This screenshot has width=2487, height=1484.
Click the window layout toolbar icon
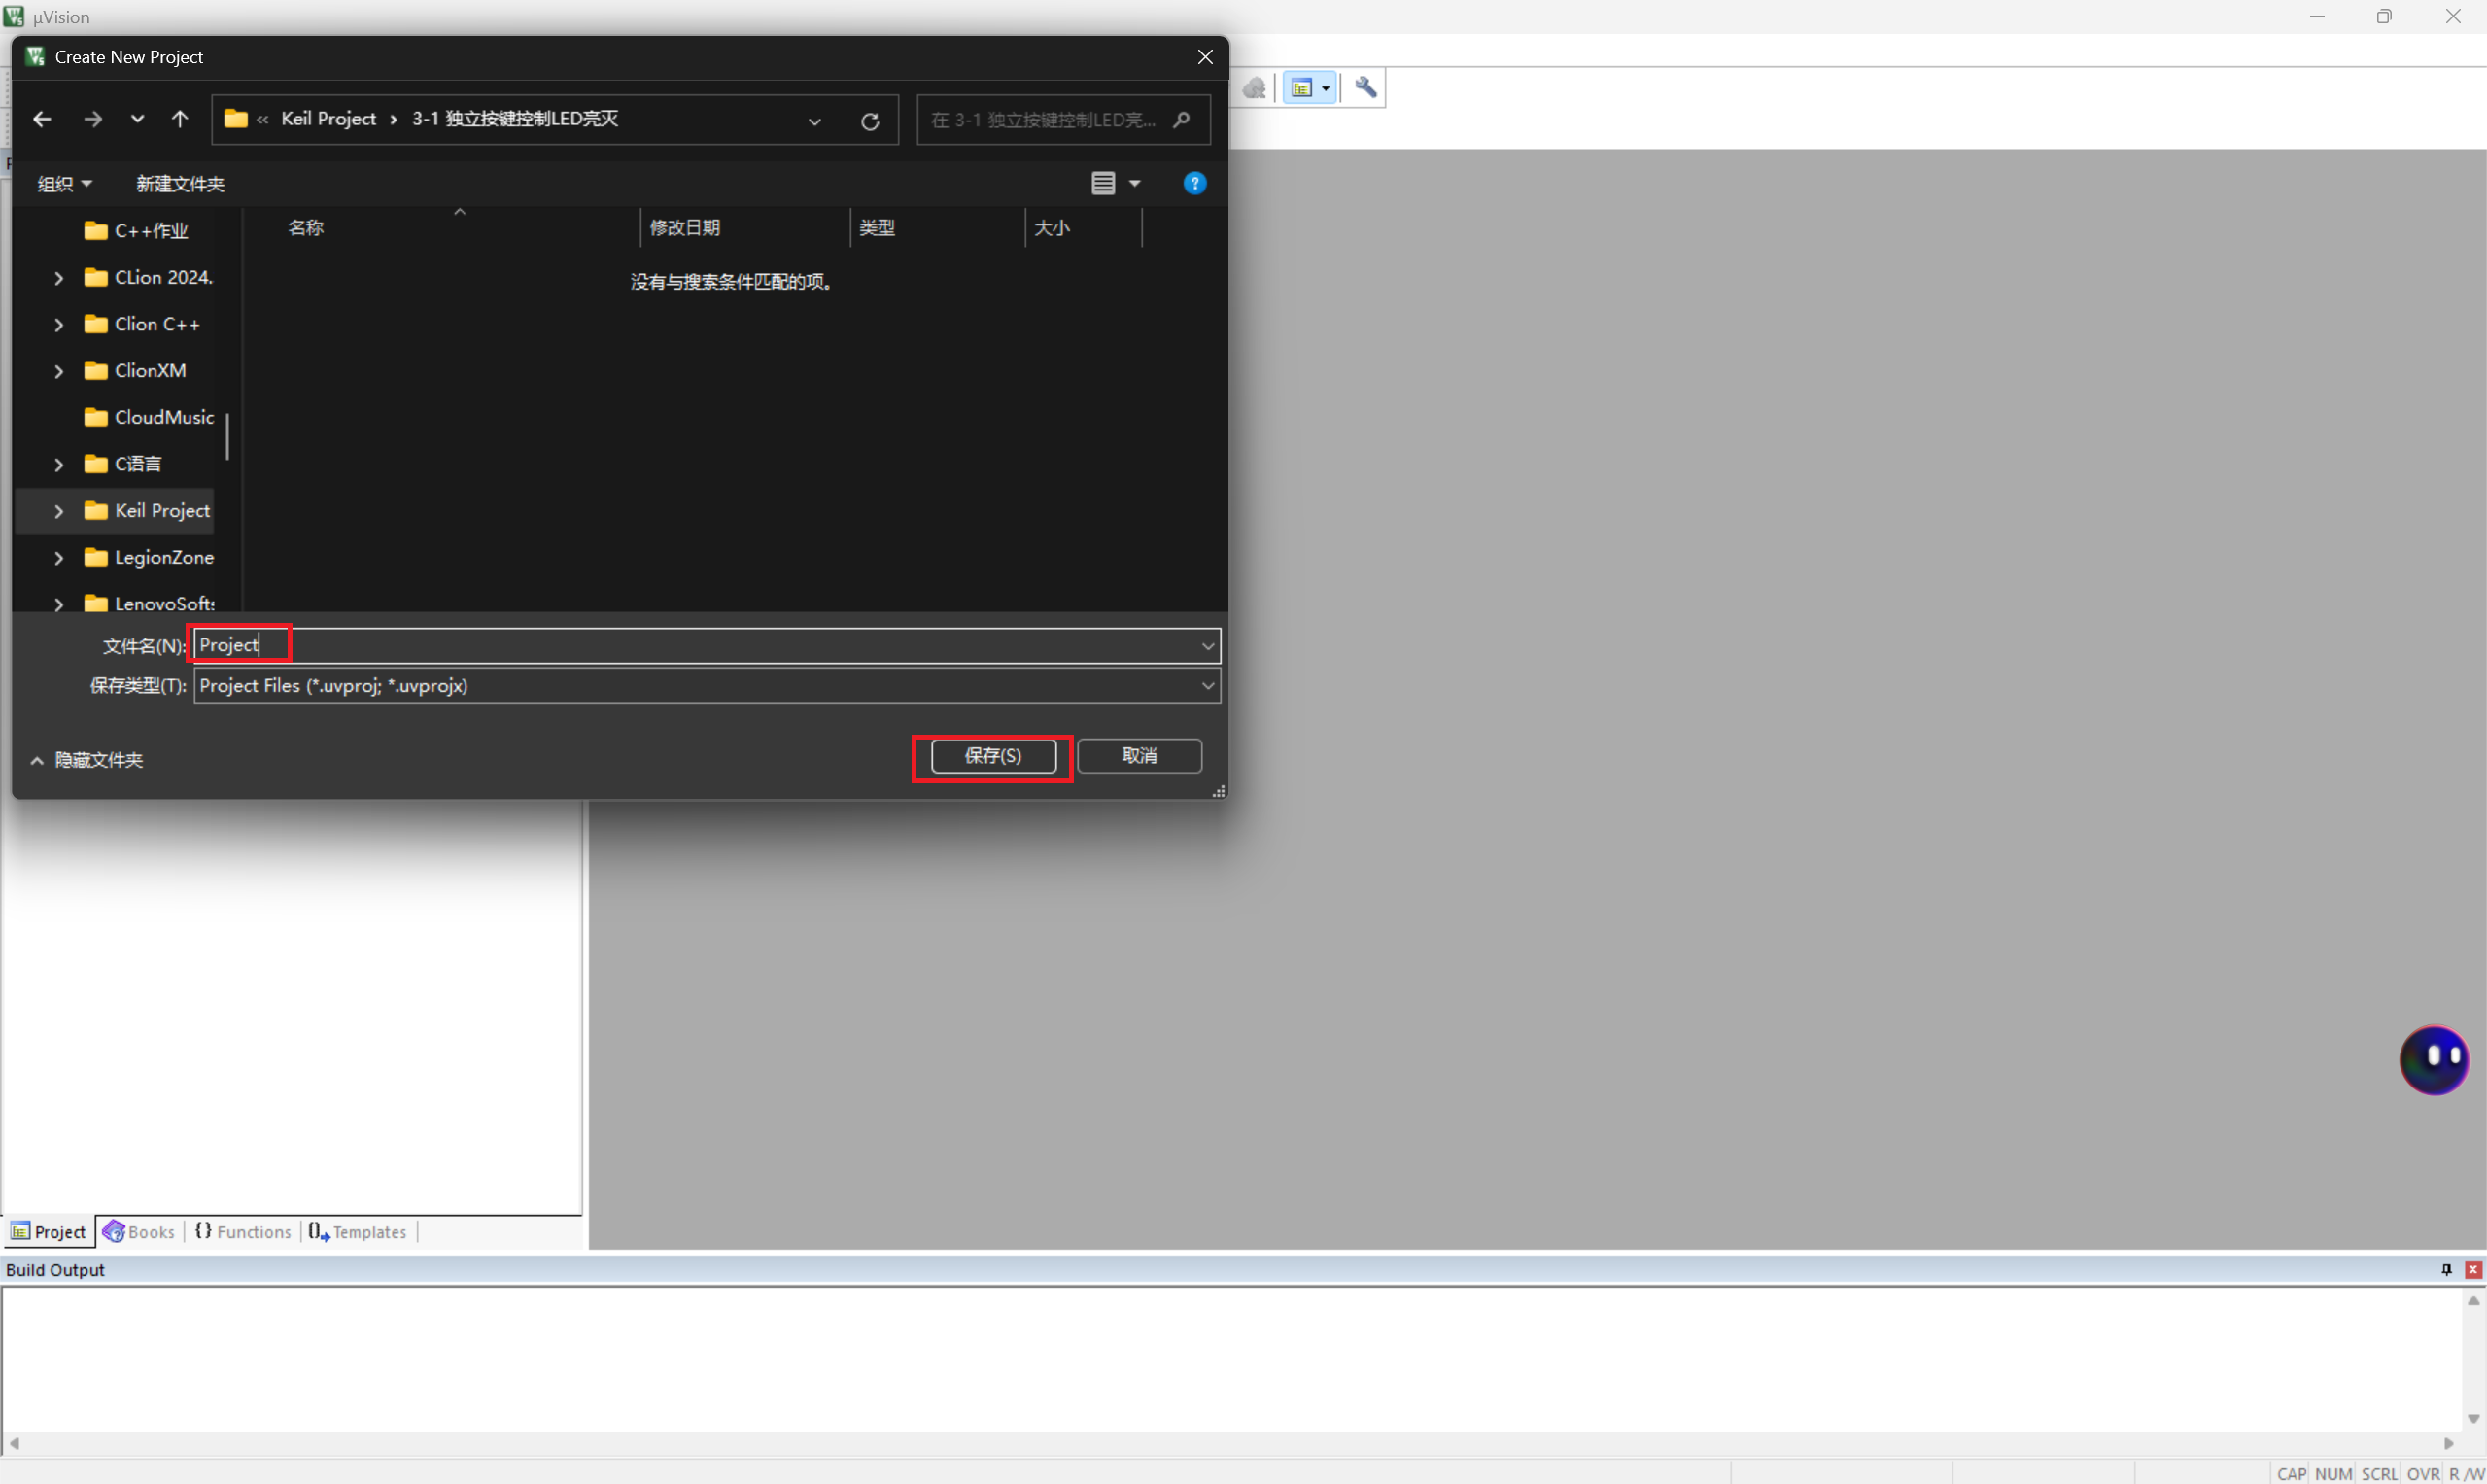1302,88
